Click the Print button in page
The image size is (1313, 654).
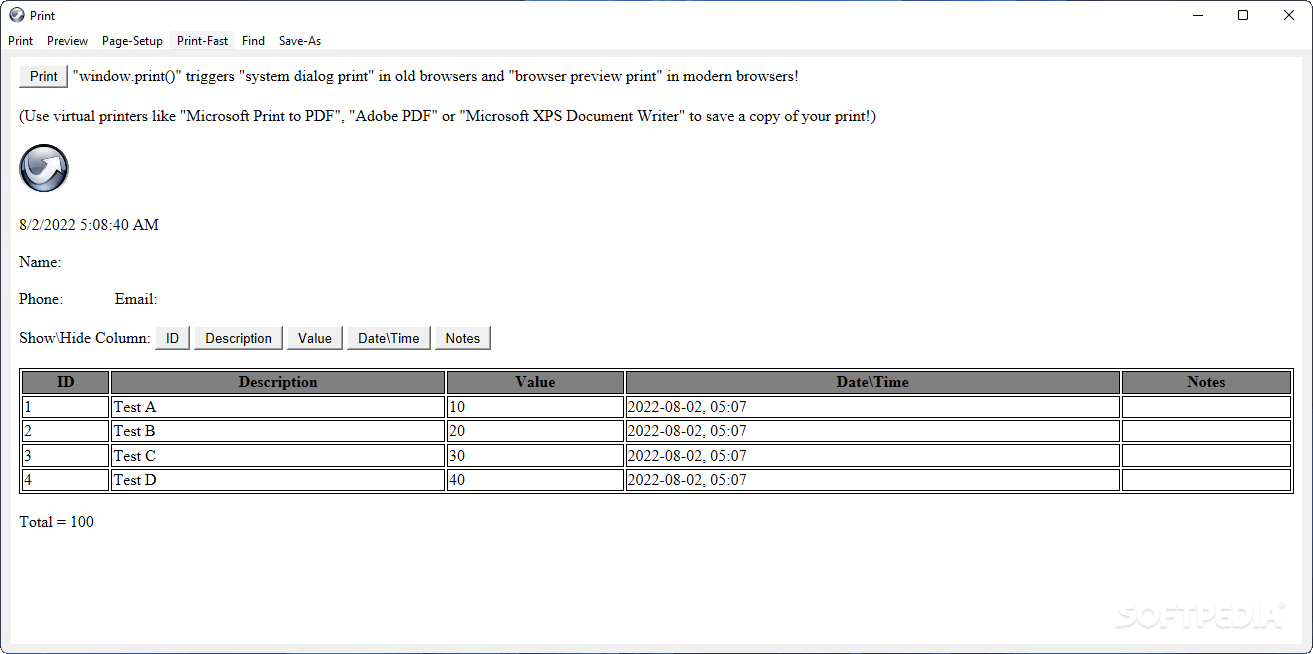pos(44,76)
